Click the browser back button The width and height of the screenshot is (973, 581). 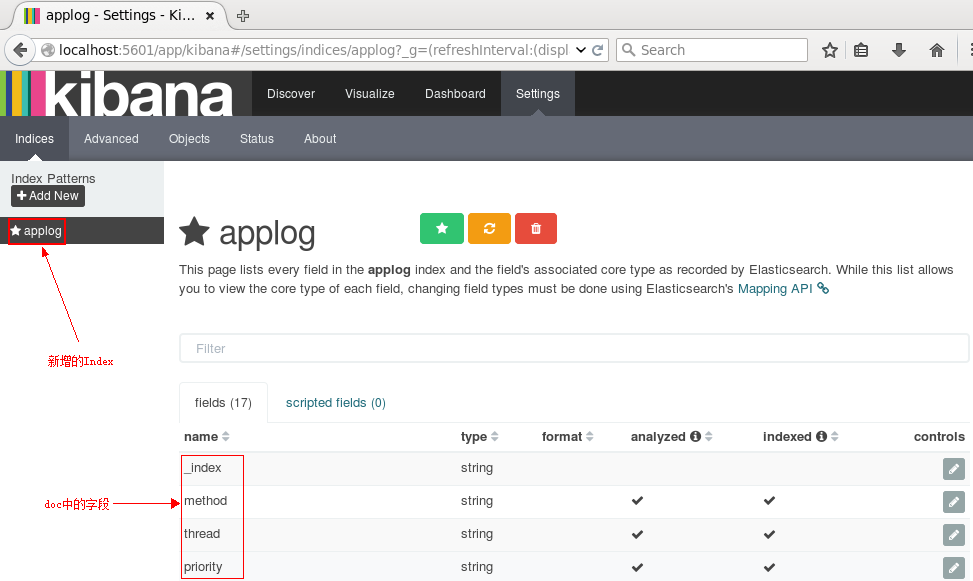tap(20, 49)
